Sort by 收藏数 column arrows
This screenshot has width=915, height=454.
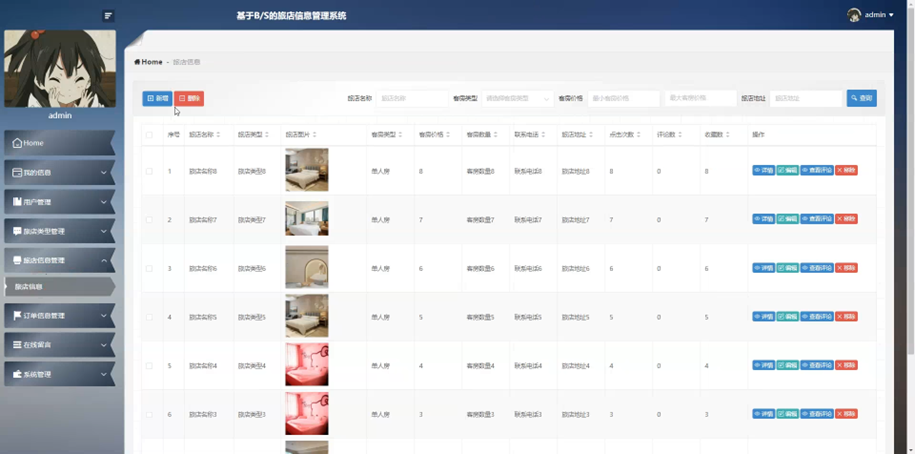(x=729, y=135)
